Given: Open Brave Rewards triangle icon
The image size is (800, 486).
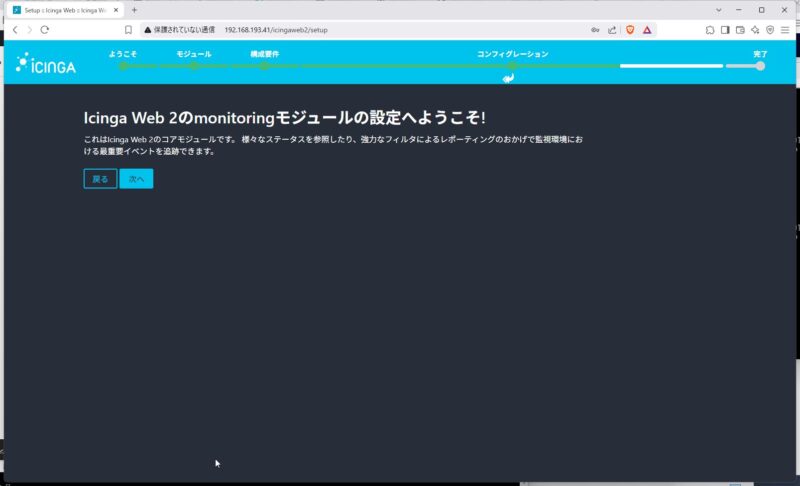Looking at the screenshot, I should [647, 30].
